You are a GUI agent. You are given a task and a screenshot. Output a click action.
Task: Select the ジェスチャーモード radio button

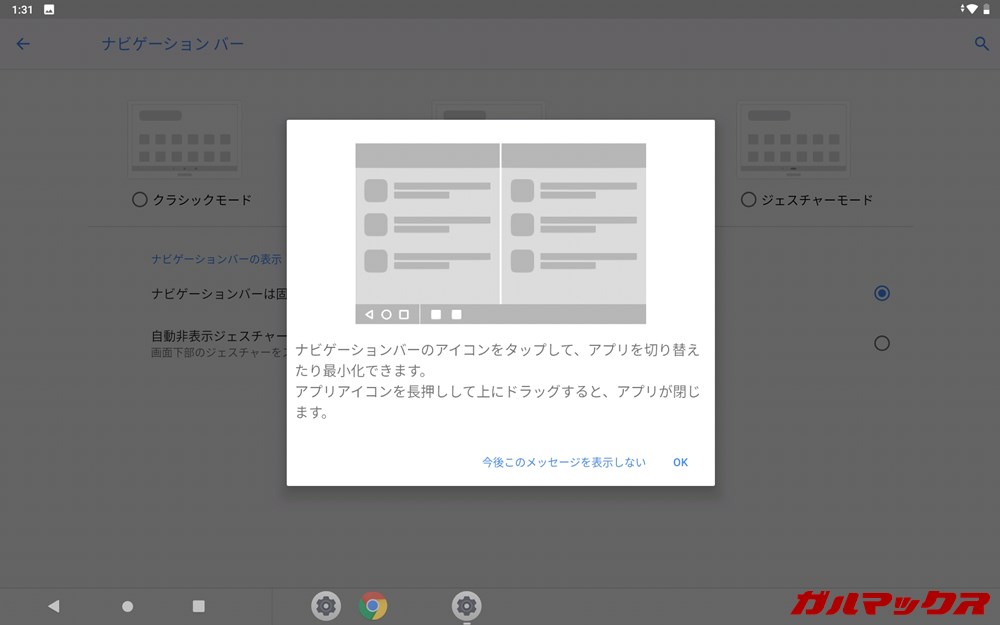748,199
